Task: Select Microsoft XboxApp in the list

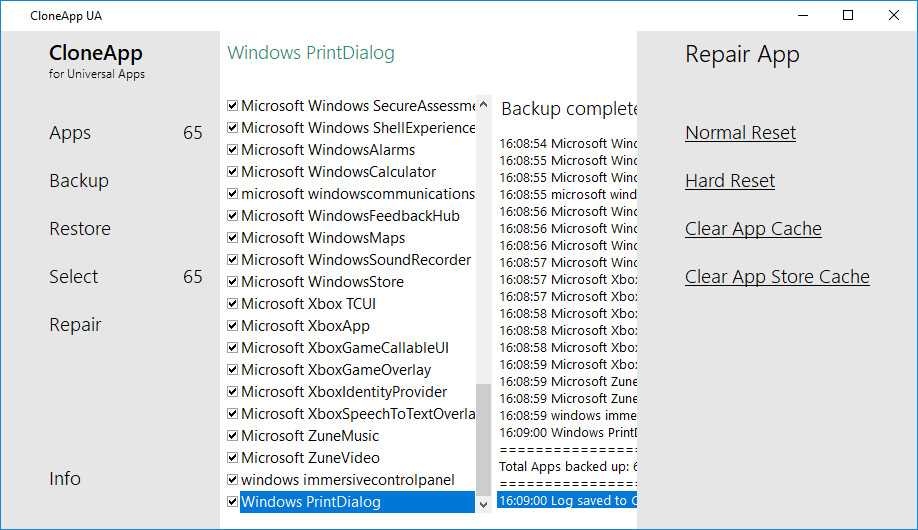Action: [305, 326]
